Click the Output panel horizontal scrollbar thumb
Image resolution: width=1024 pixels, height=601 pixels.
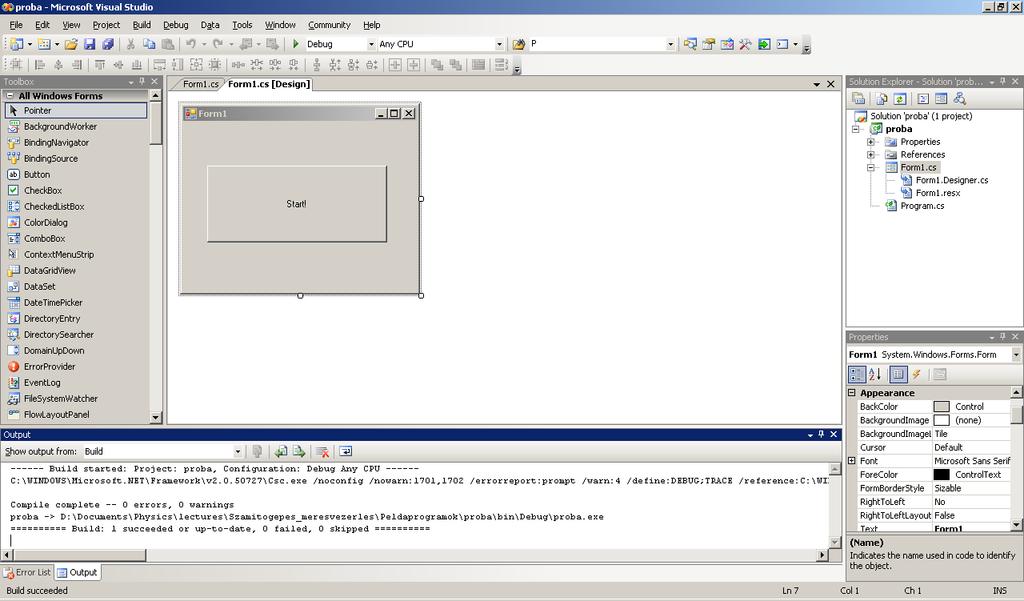point(78,555)
